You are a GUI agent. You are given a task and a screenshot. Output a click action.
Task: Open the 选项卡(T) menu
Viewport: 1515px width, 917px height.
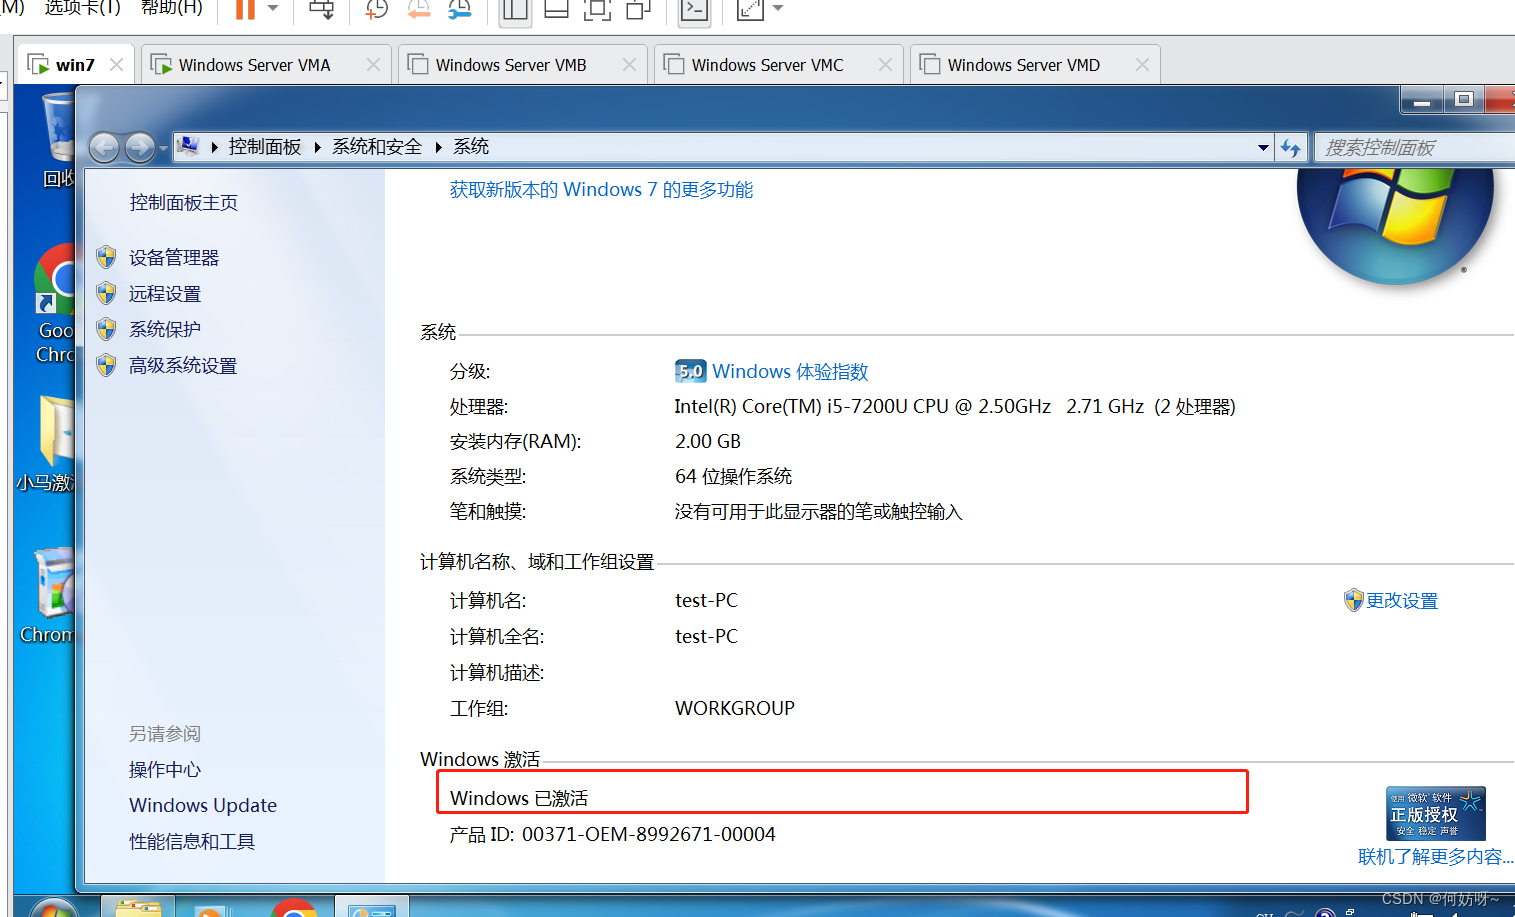click(82, 8)
